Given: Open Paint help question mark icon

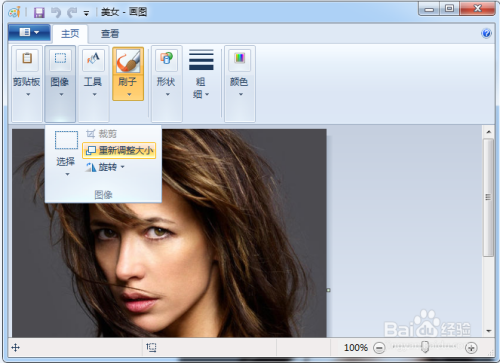Looking at the screenshot, I should point(486,33).
